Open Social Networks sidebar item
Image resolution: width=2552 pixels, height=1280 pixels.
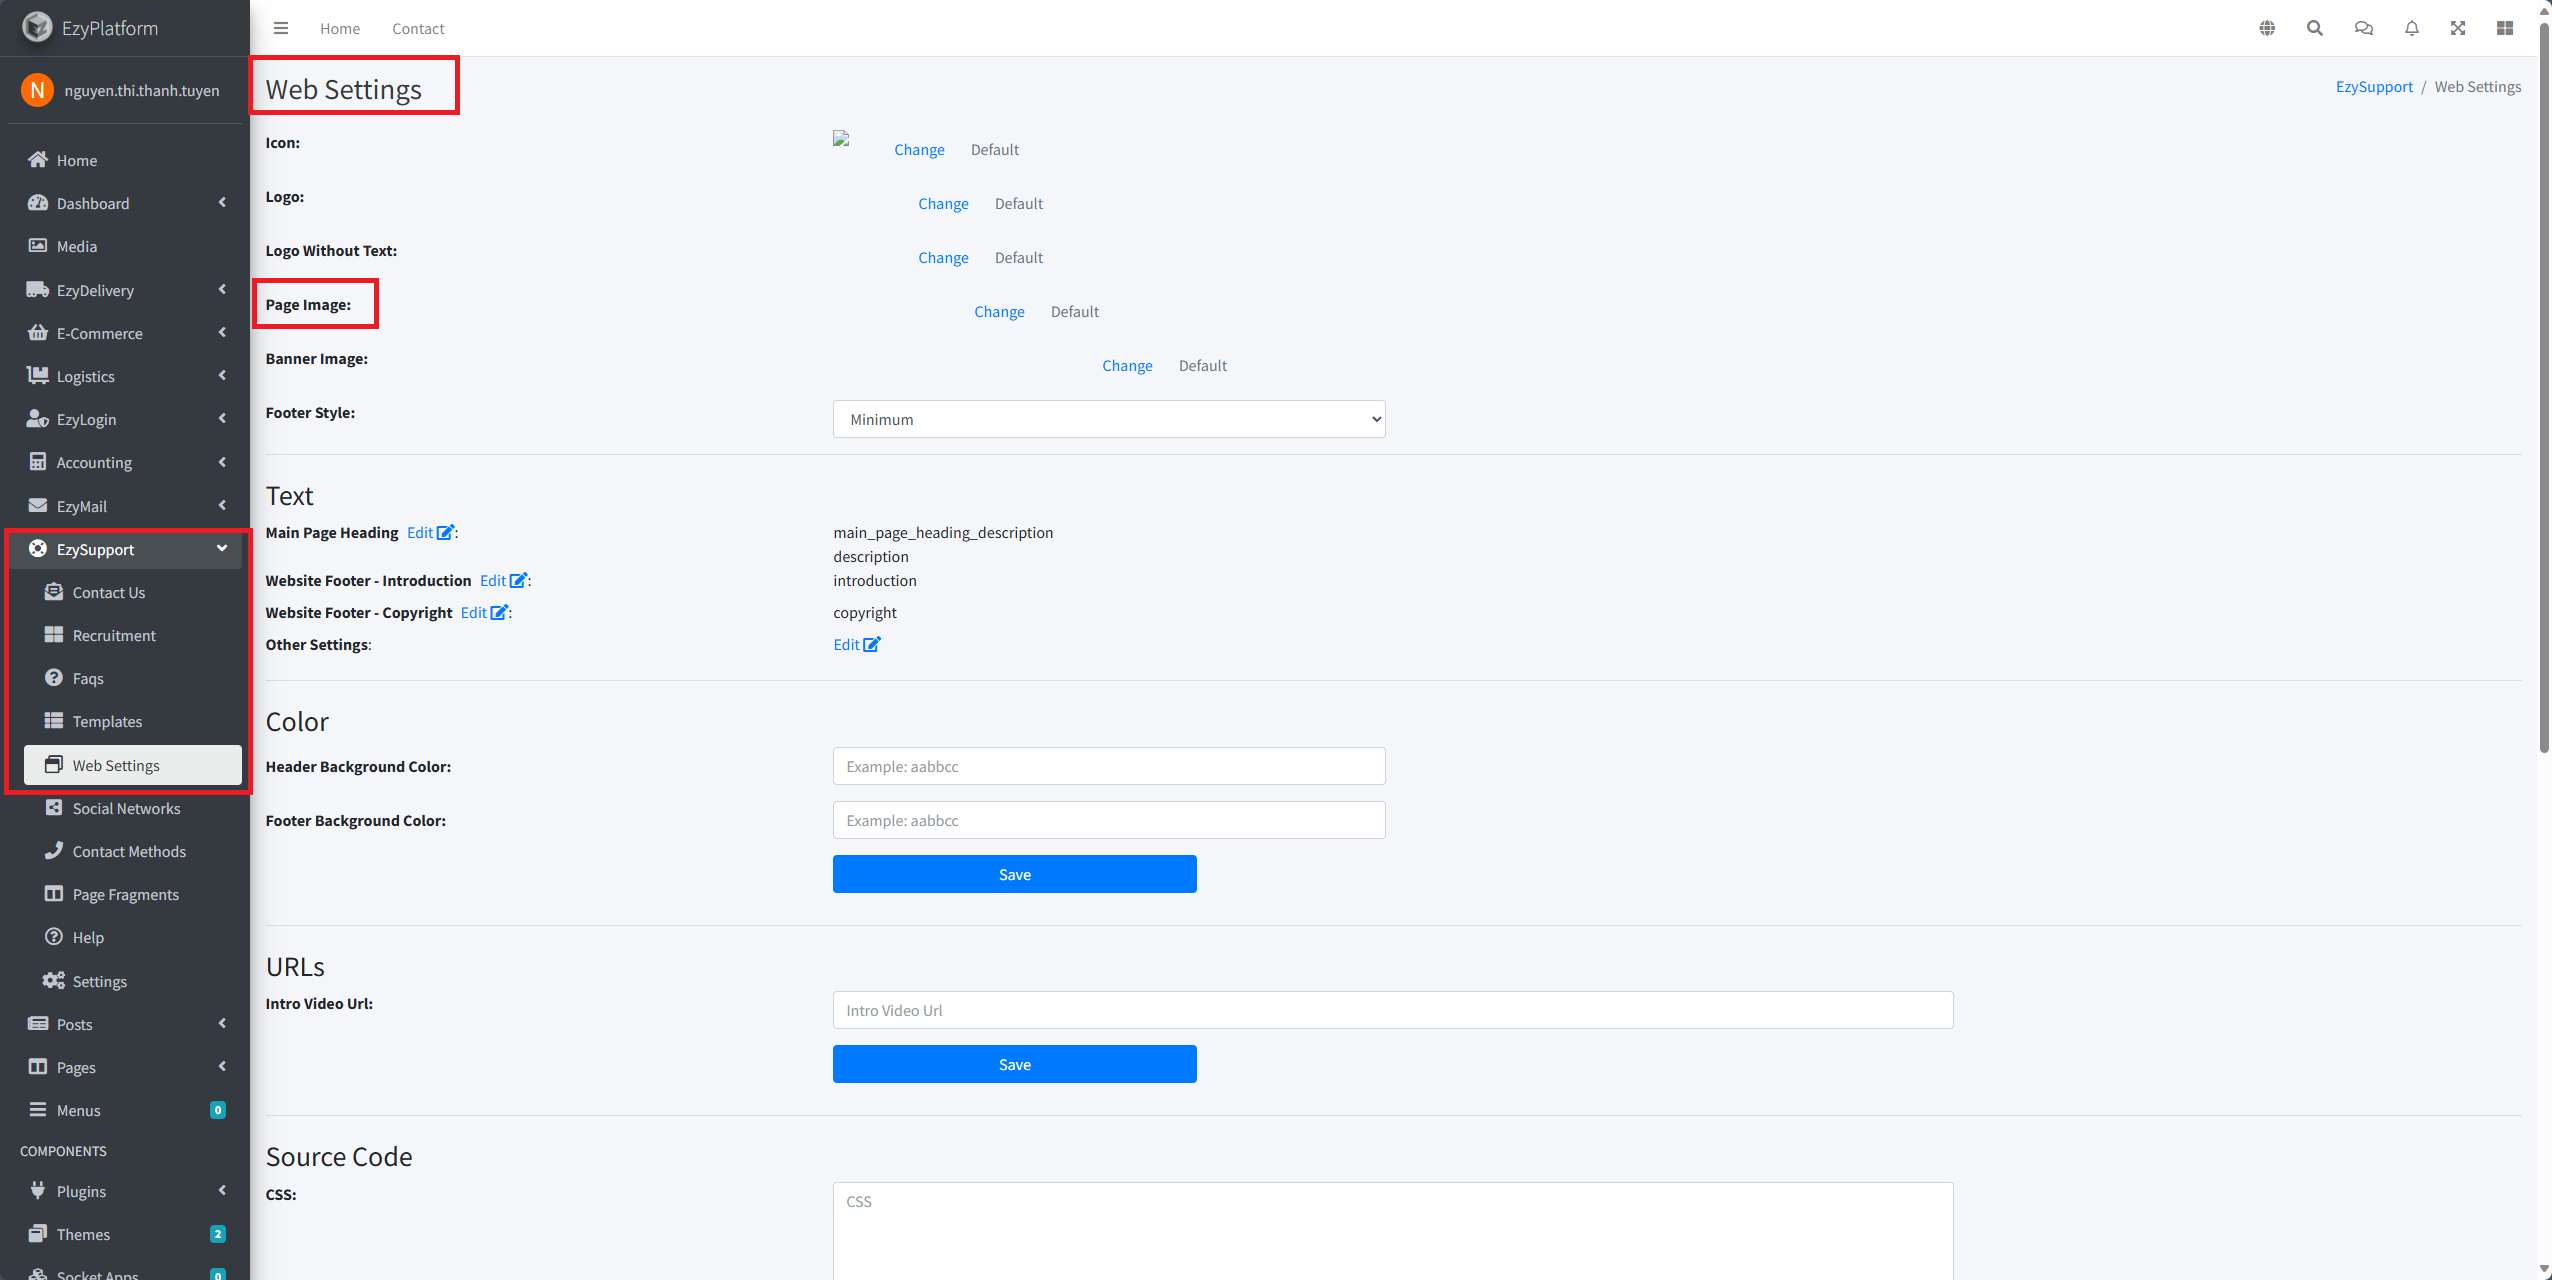pos(133,808)
